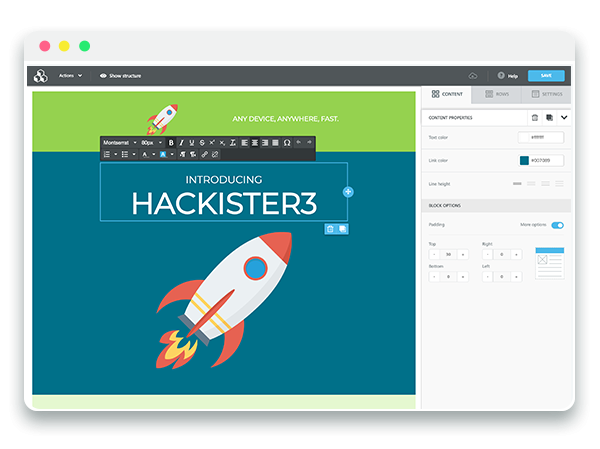Toggle Show structure view
The height and width of the screenshot is (449, 600).
121,75
